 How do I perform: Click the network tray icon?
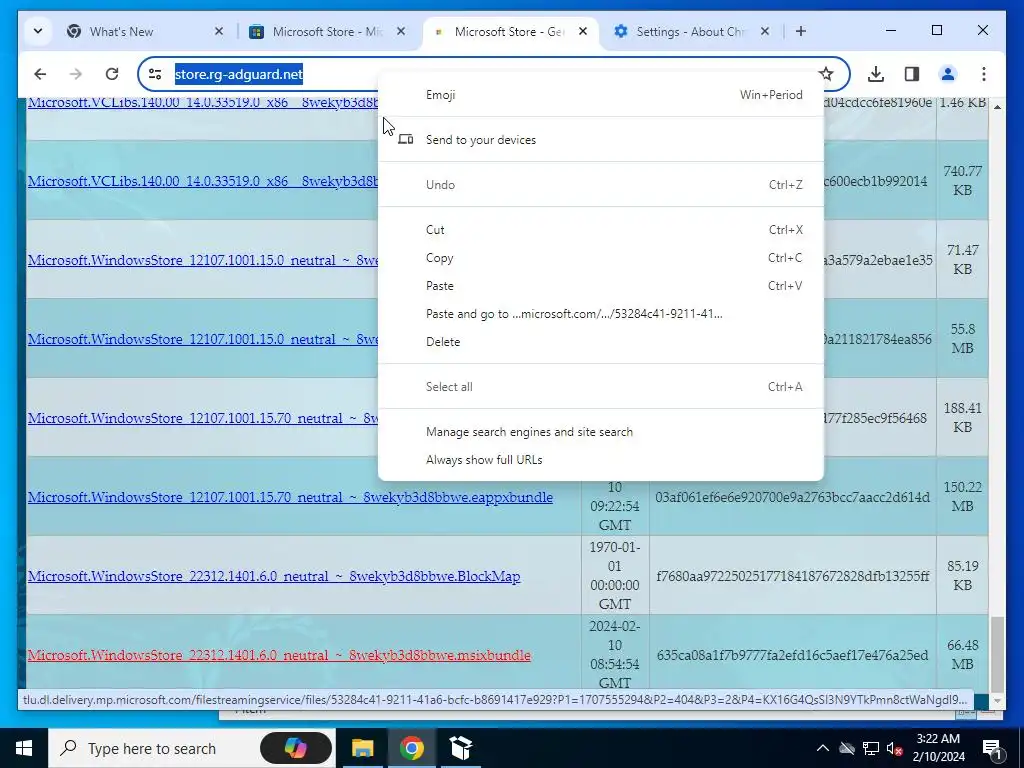[871, 748]
